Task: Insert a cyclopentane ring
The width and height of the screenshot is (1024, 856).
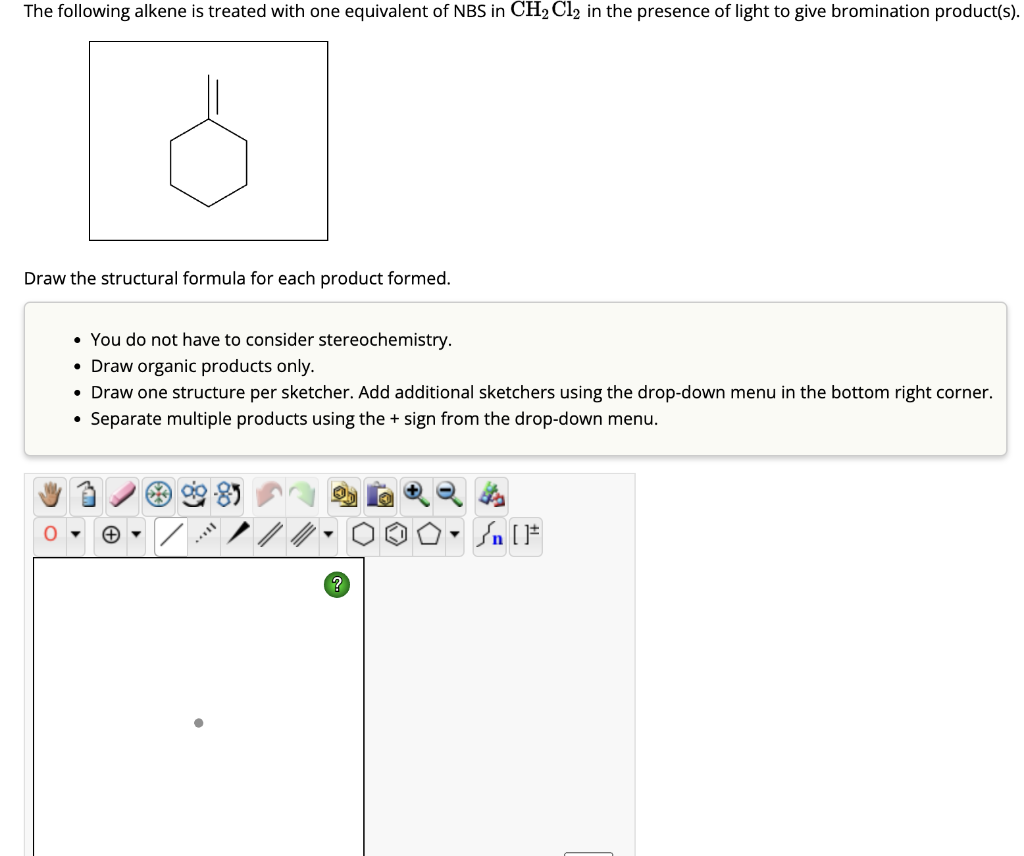Action: point(429,535)
